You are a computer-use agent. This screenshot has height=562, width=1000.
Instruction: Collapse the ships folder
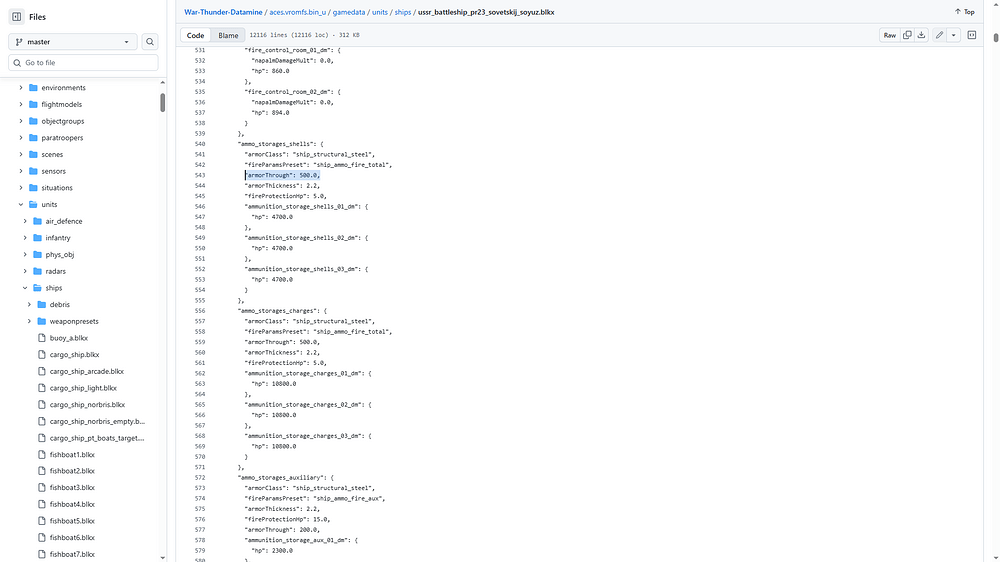24,288
